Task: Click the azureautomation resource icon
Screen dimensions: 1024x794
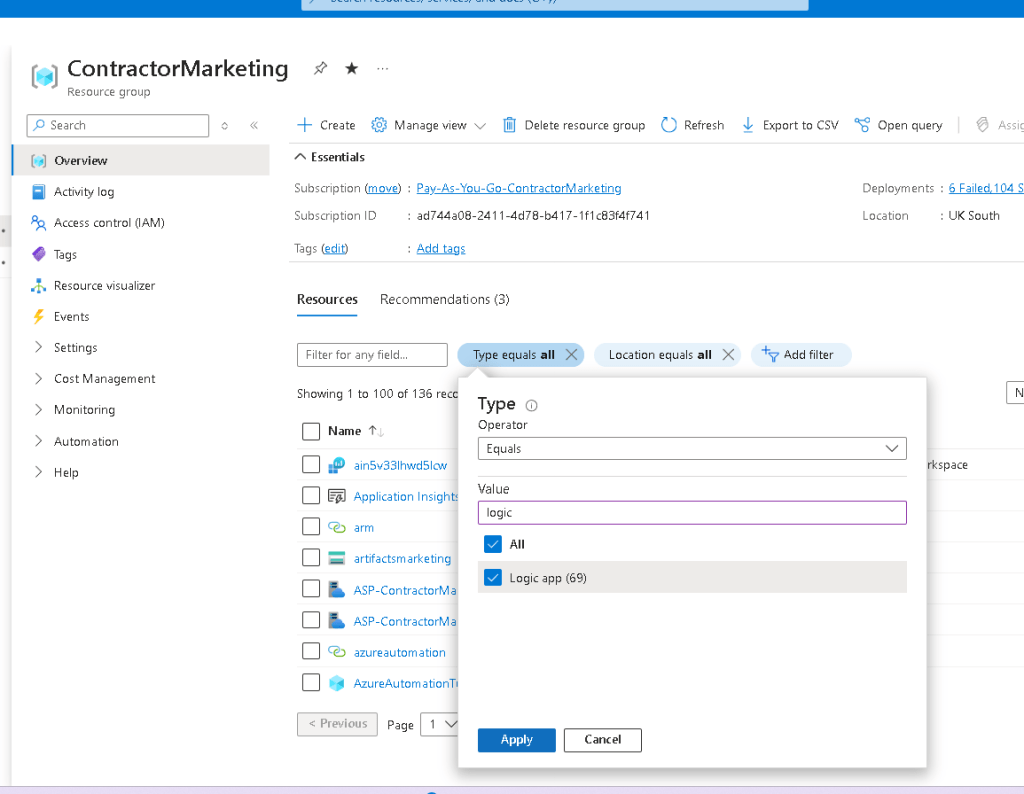Action: 336,652
